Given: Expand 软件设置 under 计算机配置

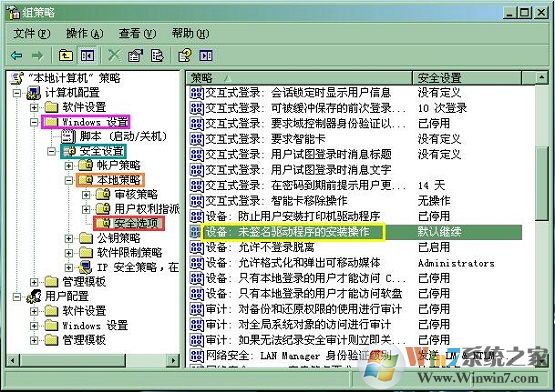Looking at the screenshot, I should coord(34,107).
